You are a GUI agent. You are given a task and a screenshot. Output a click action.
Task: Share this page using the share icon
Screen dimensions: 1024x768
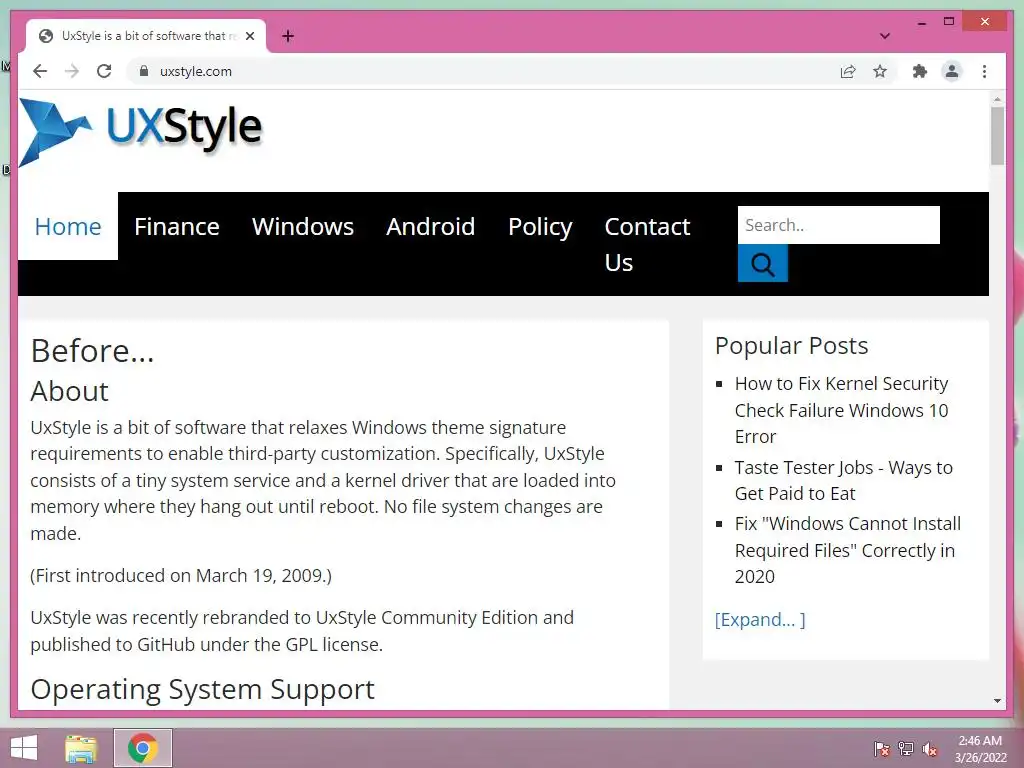[x=848, y=71]
